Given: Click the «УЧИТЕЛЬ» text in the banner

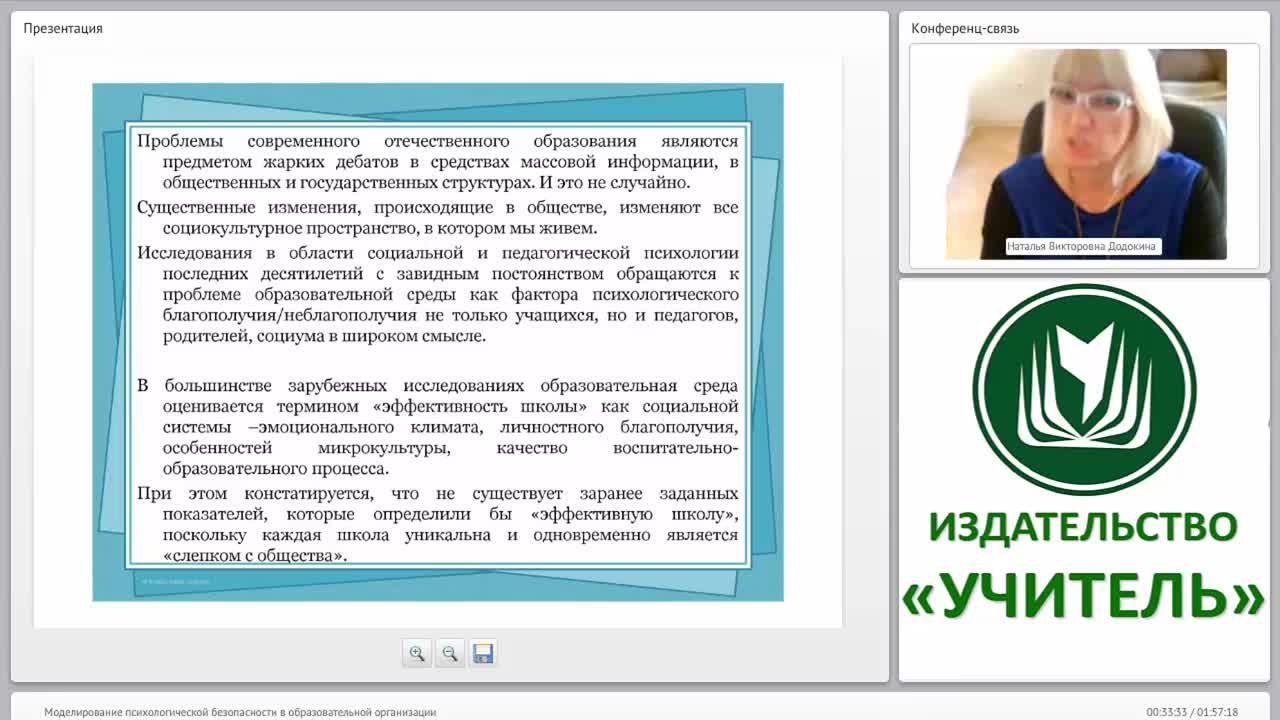Looking at the screenshot, I should [x=1084, y=595].
